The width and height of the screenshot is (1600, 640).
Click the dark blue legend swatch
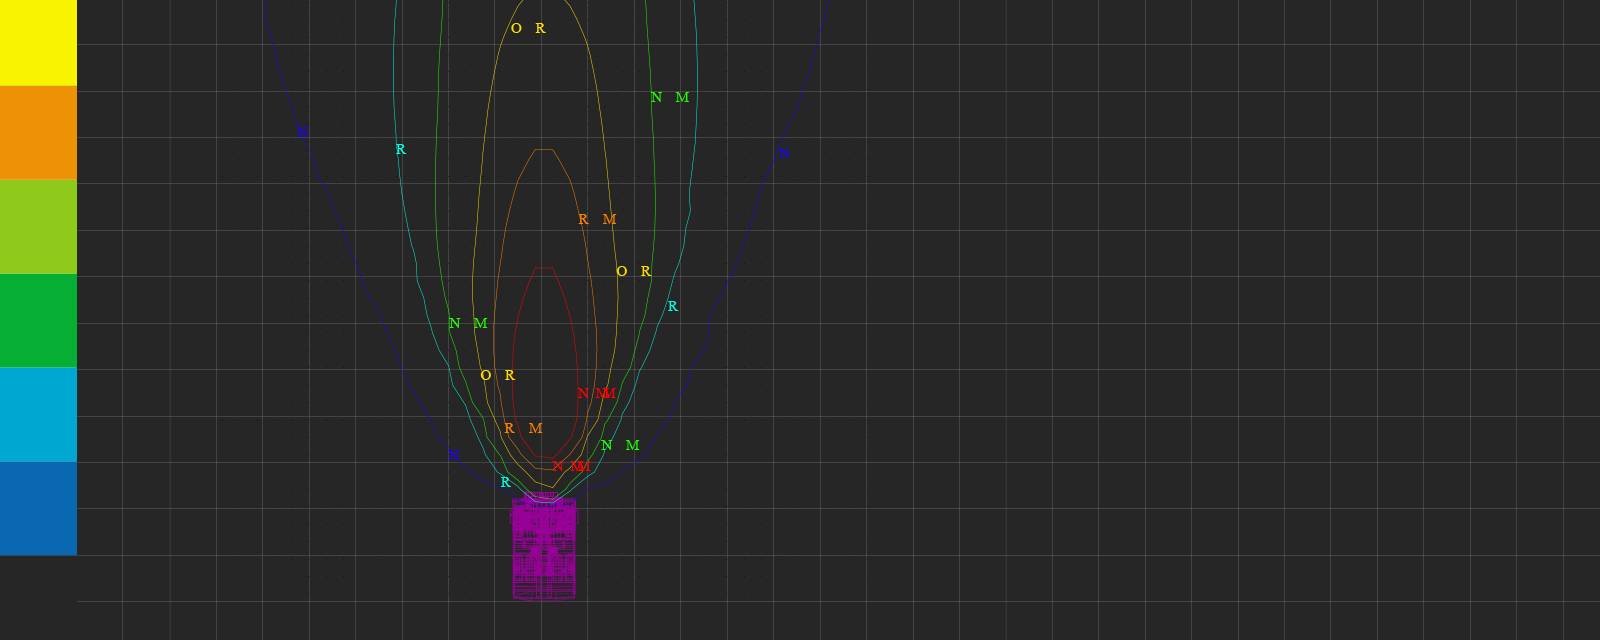(x=38, y=508)
